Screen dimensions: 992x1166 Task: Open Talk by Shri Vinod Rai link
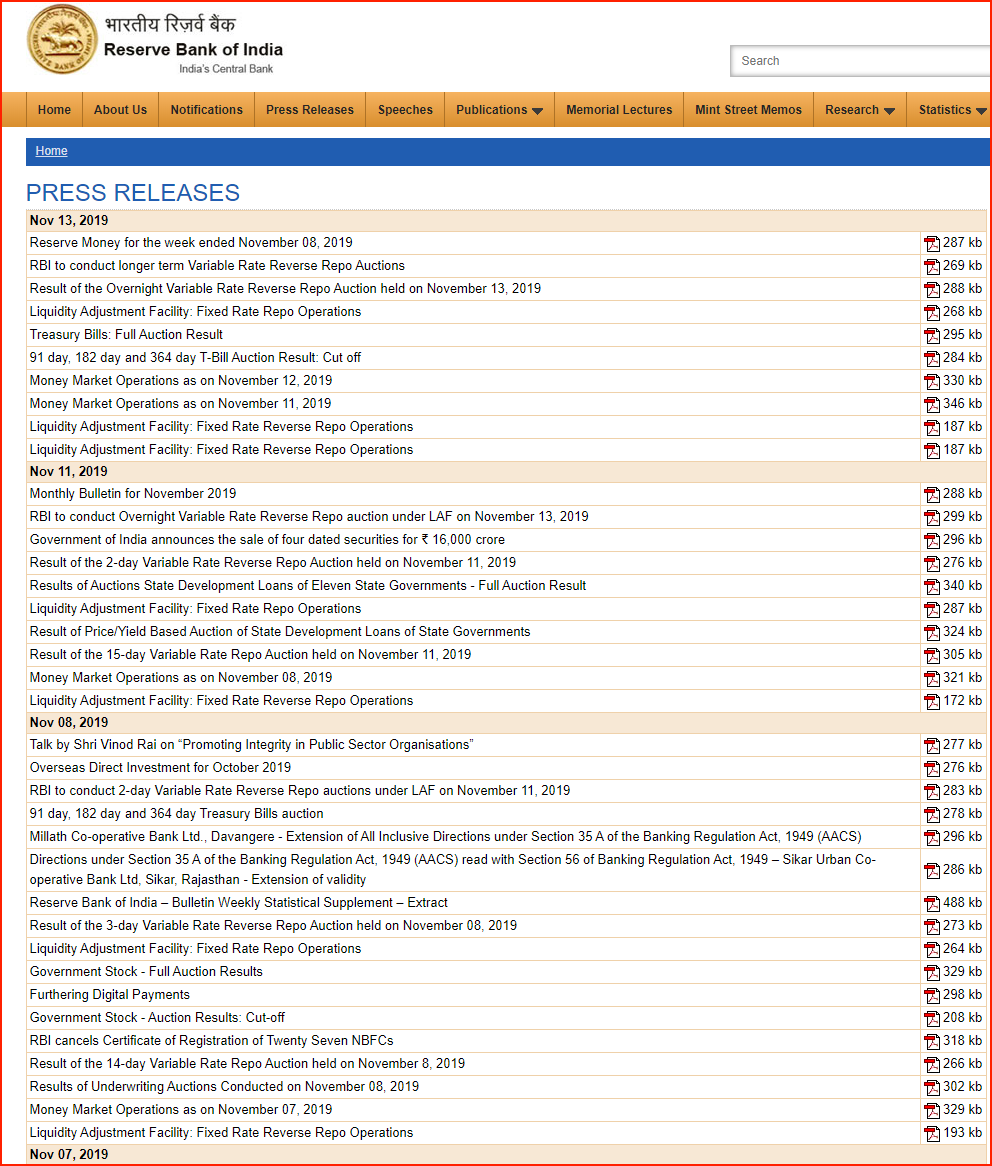click(252, 744)
